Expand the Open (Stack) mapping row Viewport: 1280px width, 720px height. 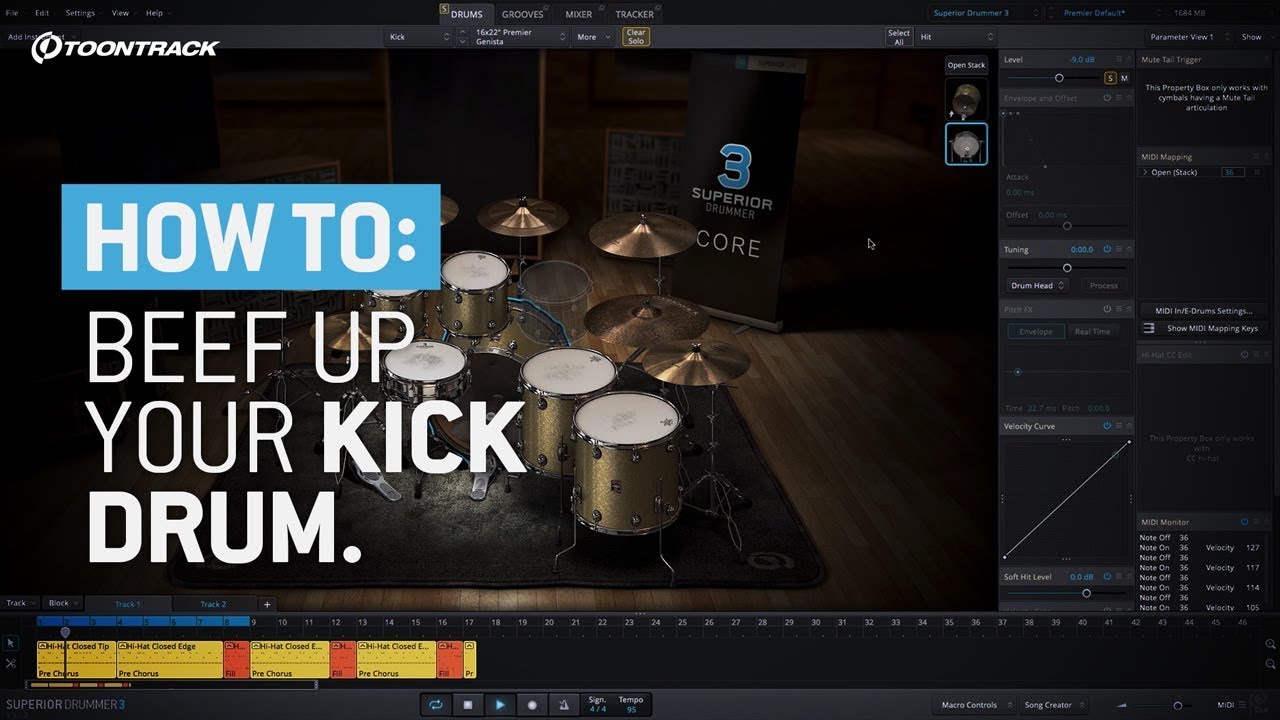pyautogui.click(x=1146, y=173)
